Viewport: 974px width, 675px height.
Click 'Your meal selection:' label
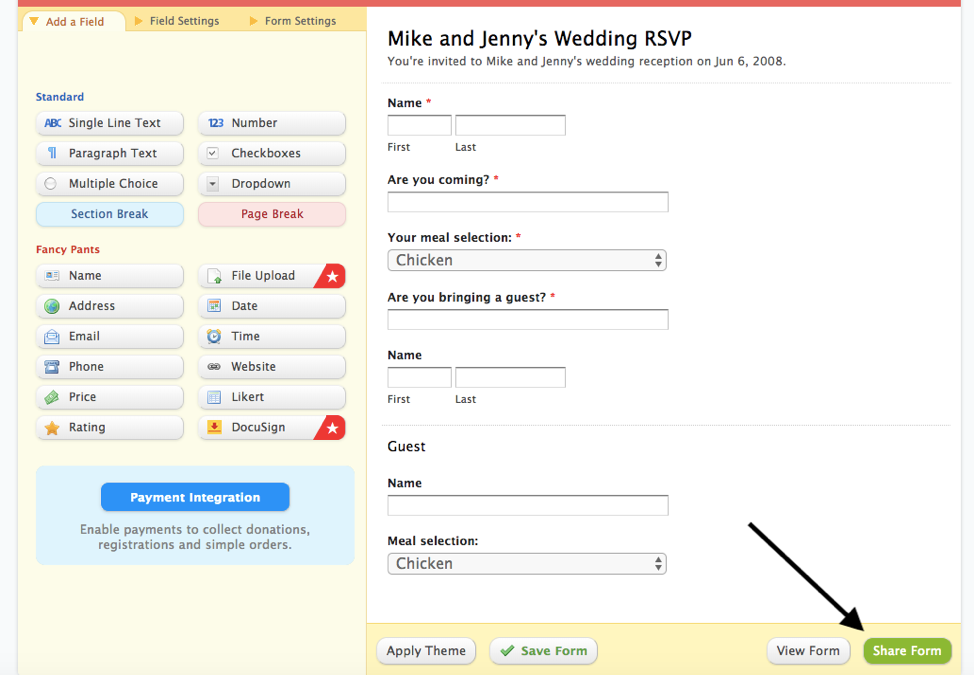point(450,238)
